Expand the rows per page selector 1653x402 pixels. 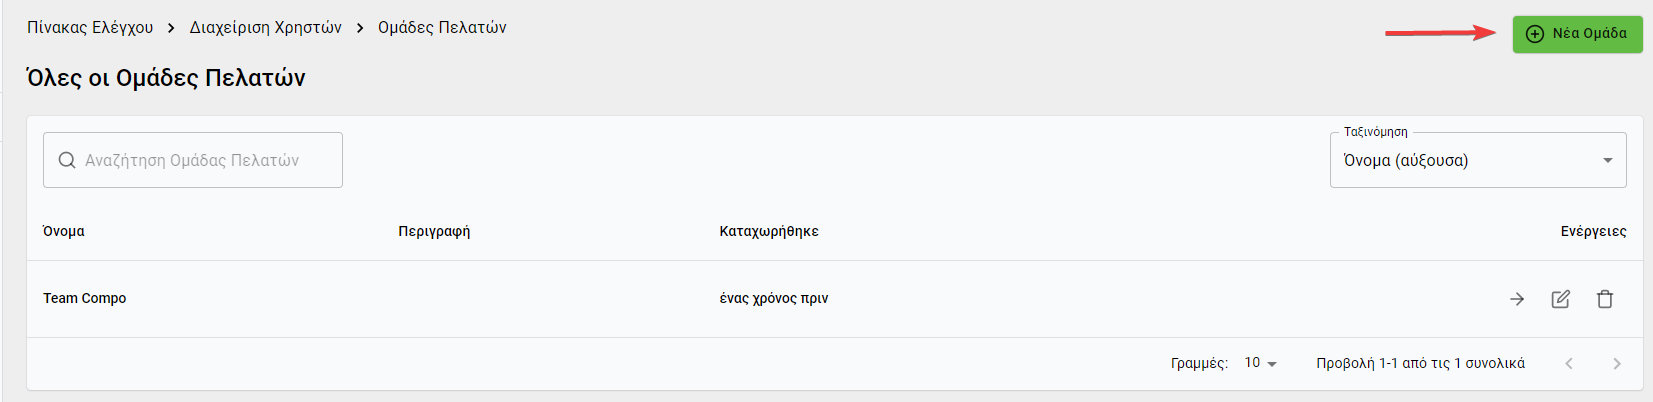1261,363
